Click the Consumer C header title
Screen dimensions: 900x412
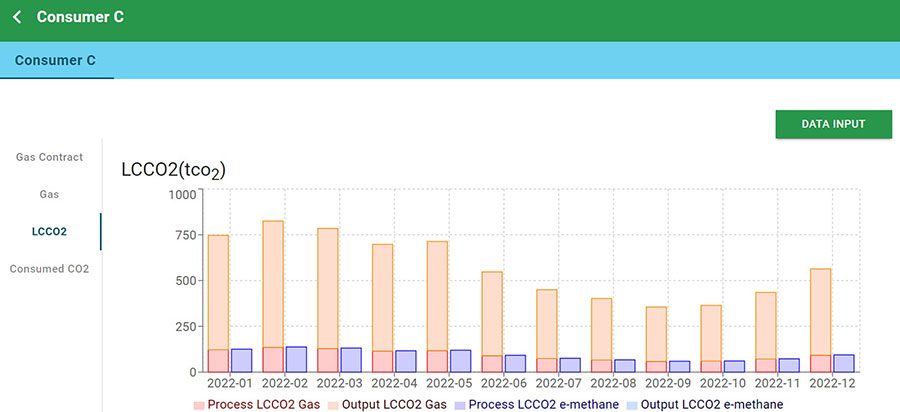(80, 17)
